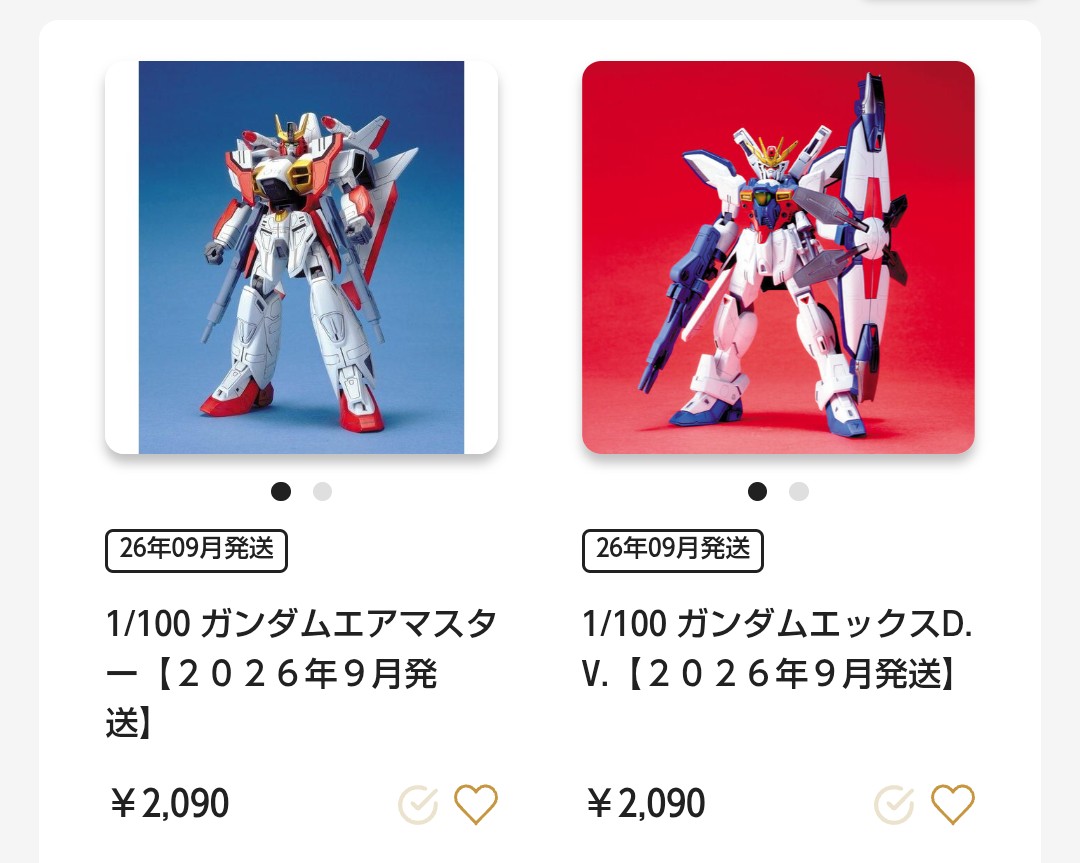Viewport: 1080px width, 863px height.
Task: Click the trailing 送】 line of Airmaster title
Action: tap(129, 723)
